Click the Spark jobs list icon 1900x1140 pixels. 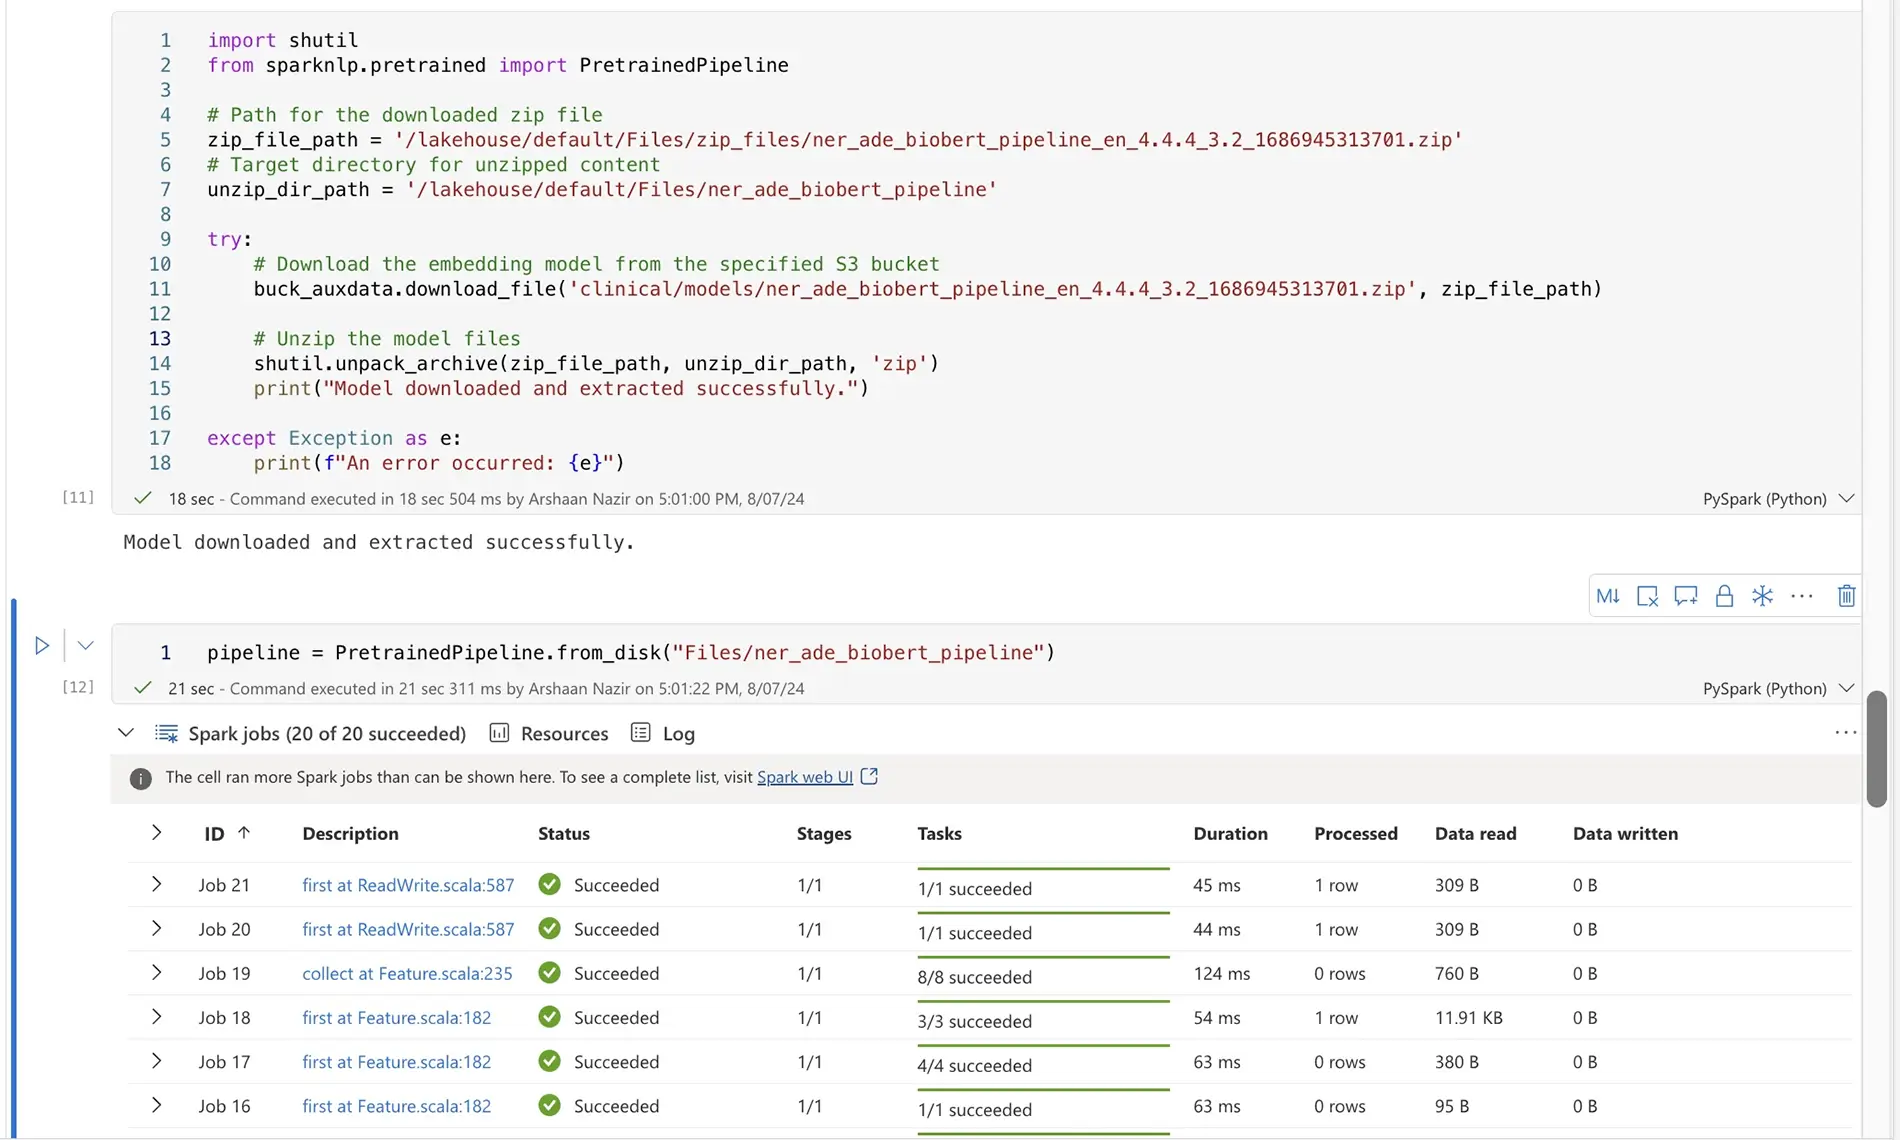point(166,733)
